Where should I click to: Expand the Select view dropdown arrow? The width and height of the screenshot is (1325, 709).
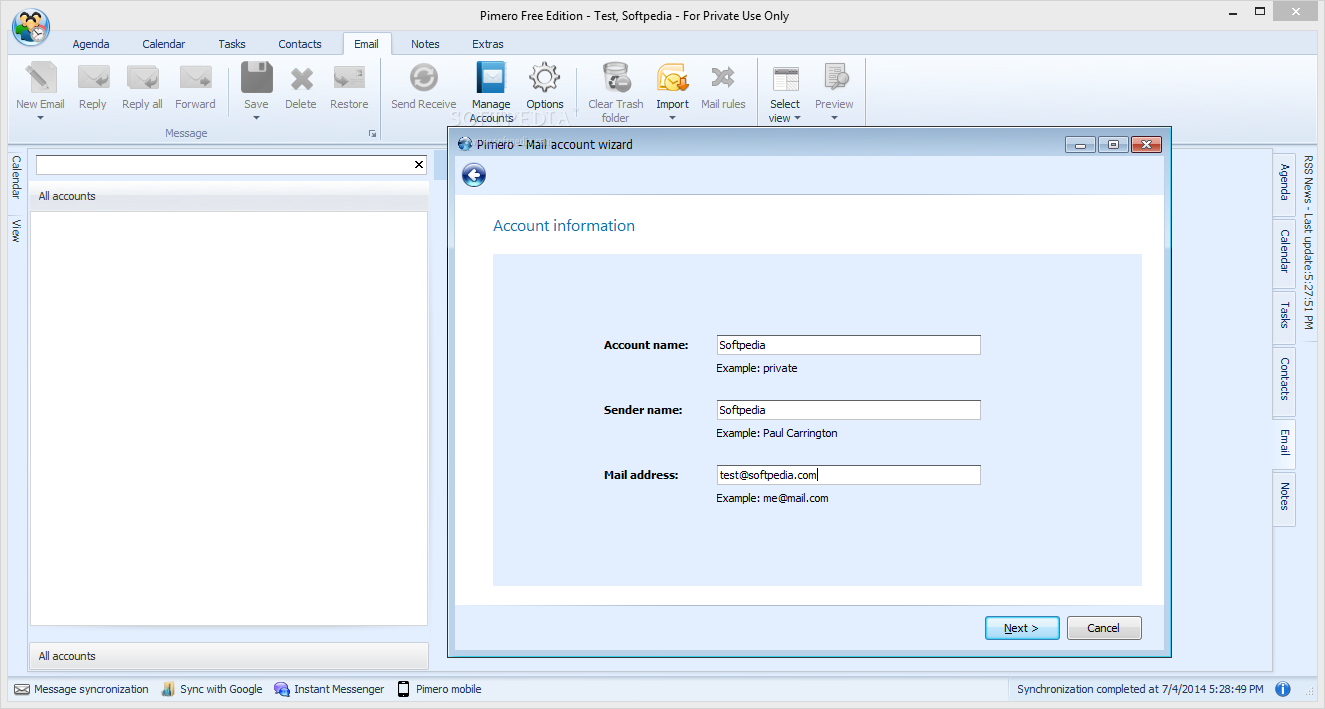pos(798,118)
